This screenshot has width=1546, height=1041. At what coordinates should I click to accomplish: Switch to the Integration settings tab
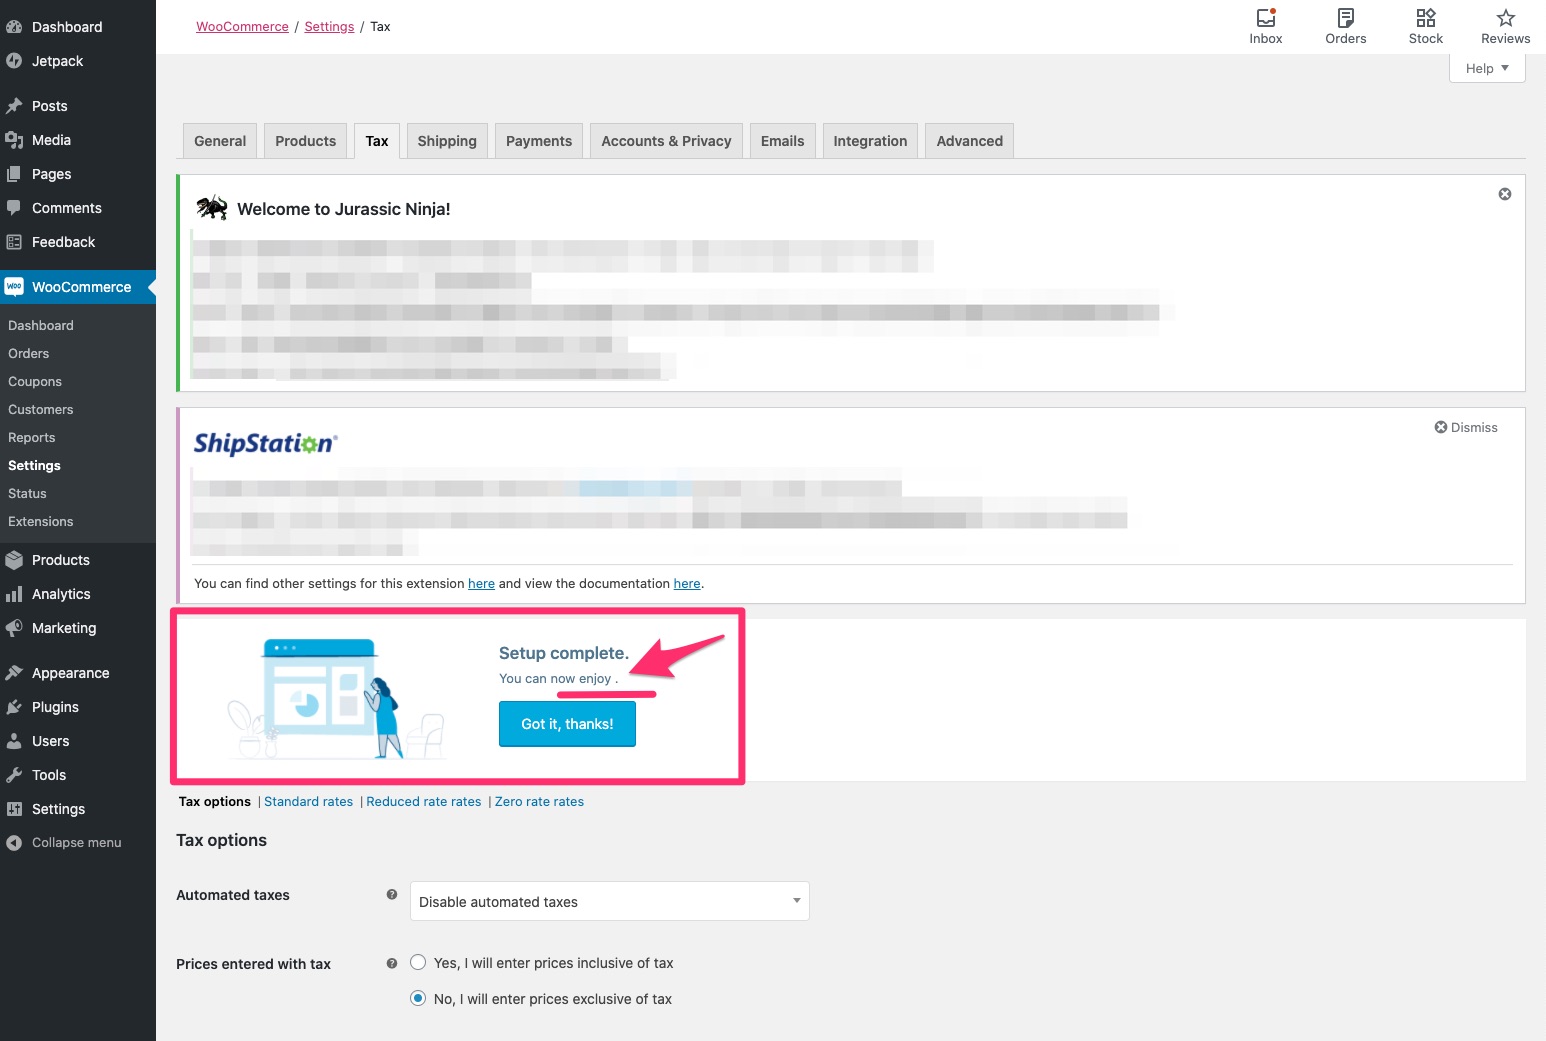870,141
